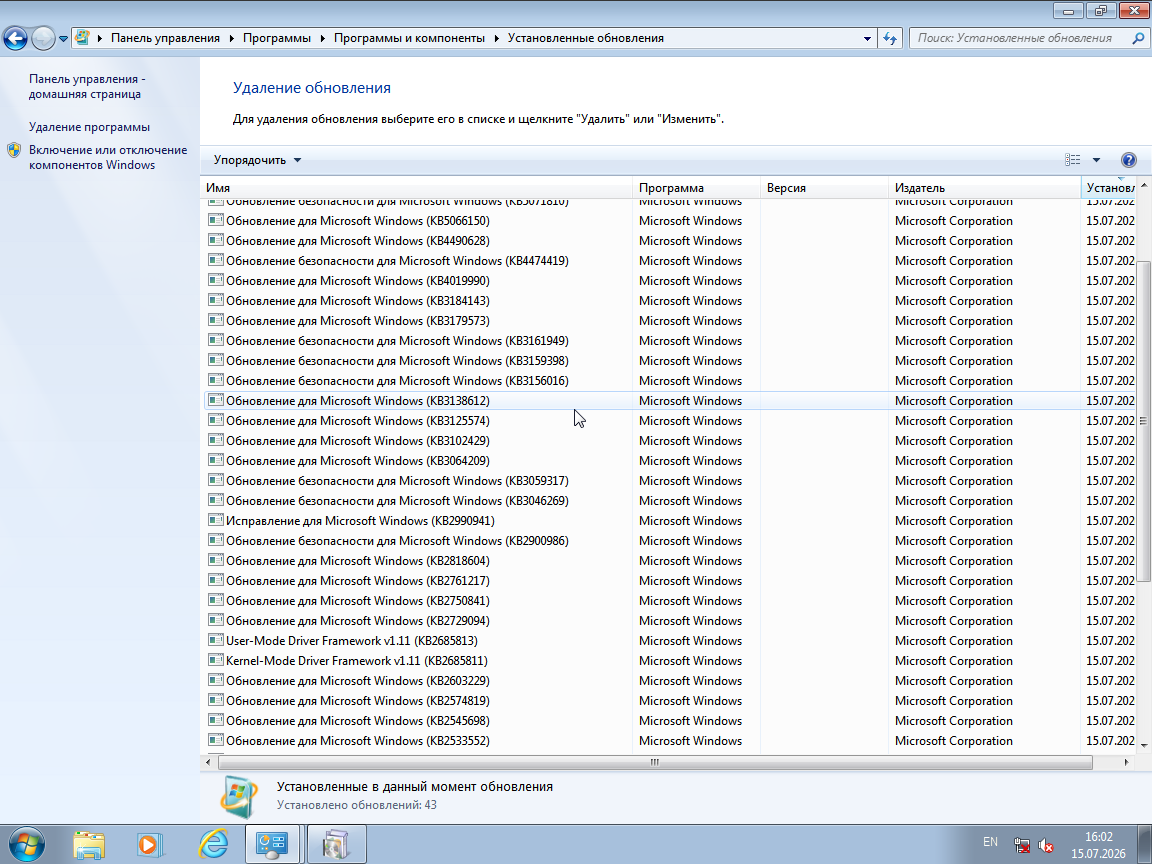The height and width of the screenshot is (864, 1152).
Task: Select security update KB3161949
Action: pyautogui.click(x=669, y=341)
